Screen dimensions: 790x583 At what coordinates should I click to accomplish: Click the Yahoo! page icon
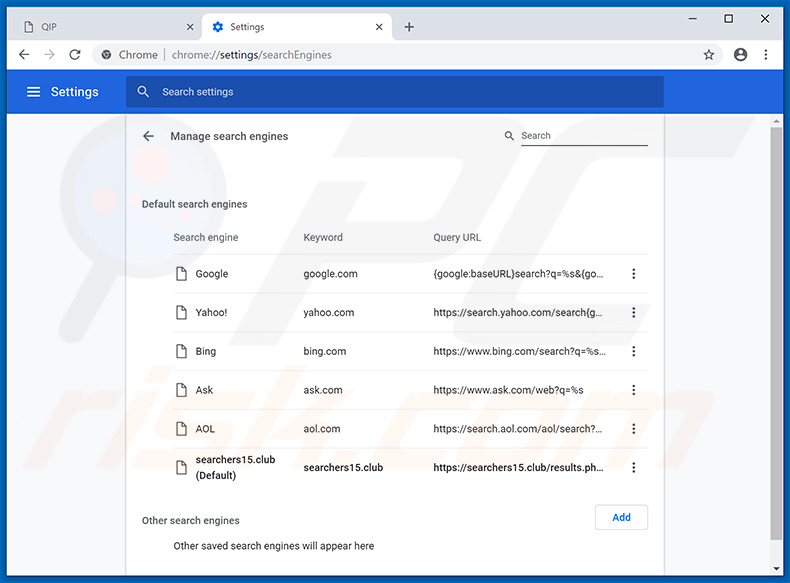(x=181, y=312)
